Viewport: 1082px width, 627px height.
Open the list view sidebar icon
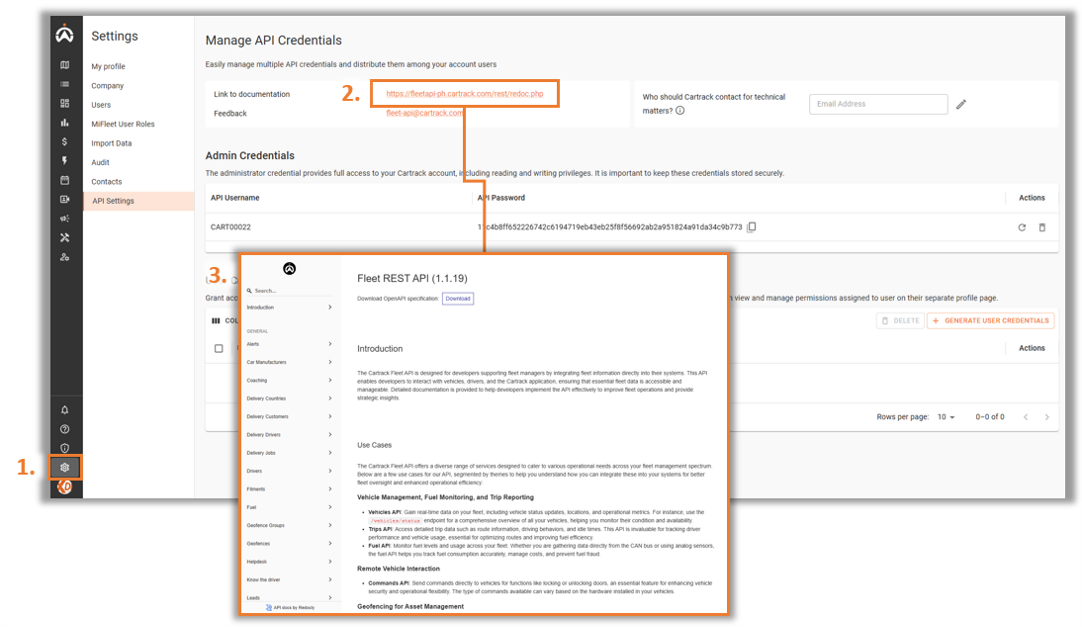(65, 84)
